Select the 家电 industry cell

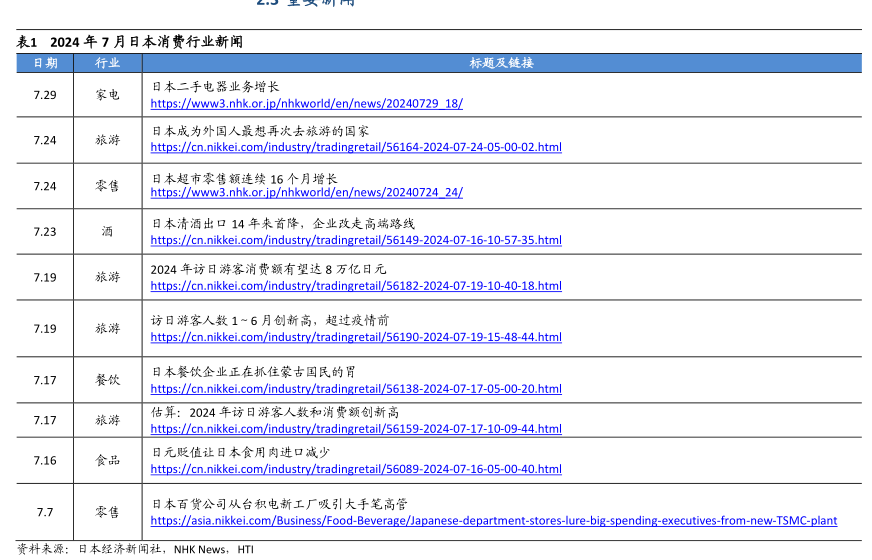coord(107,95)
